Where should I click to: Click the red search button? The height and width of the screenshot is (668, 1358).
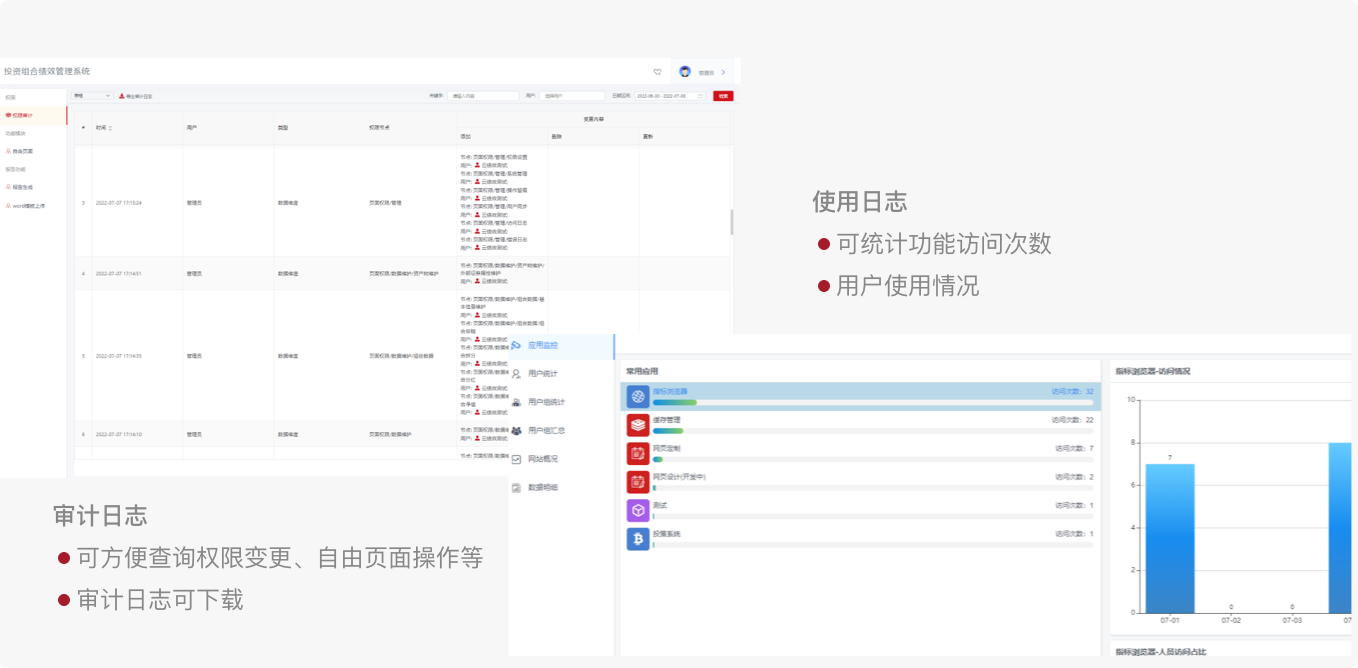point(723,96)
